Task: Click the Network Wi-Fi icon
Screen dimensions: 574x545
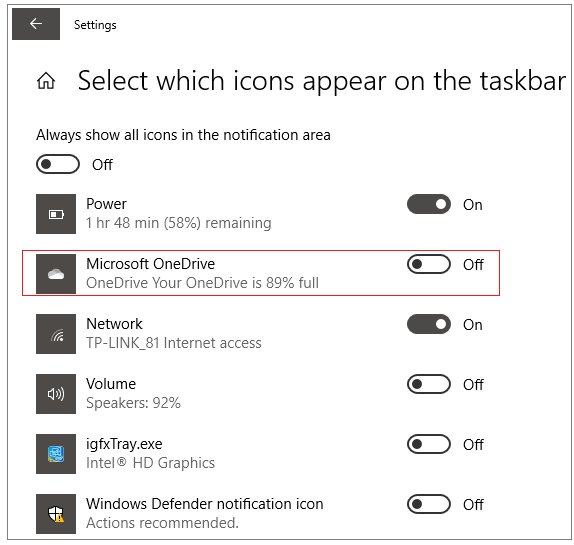Action: tap(56, 334)
